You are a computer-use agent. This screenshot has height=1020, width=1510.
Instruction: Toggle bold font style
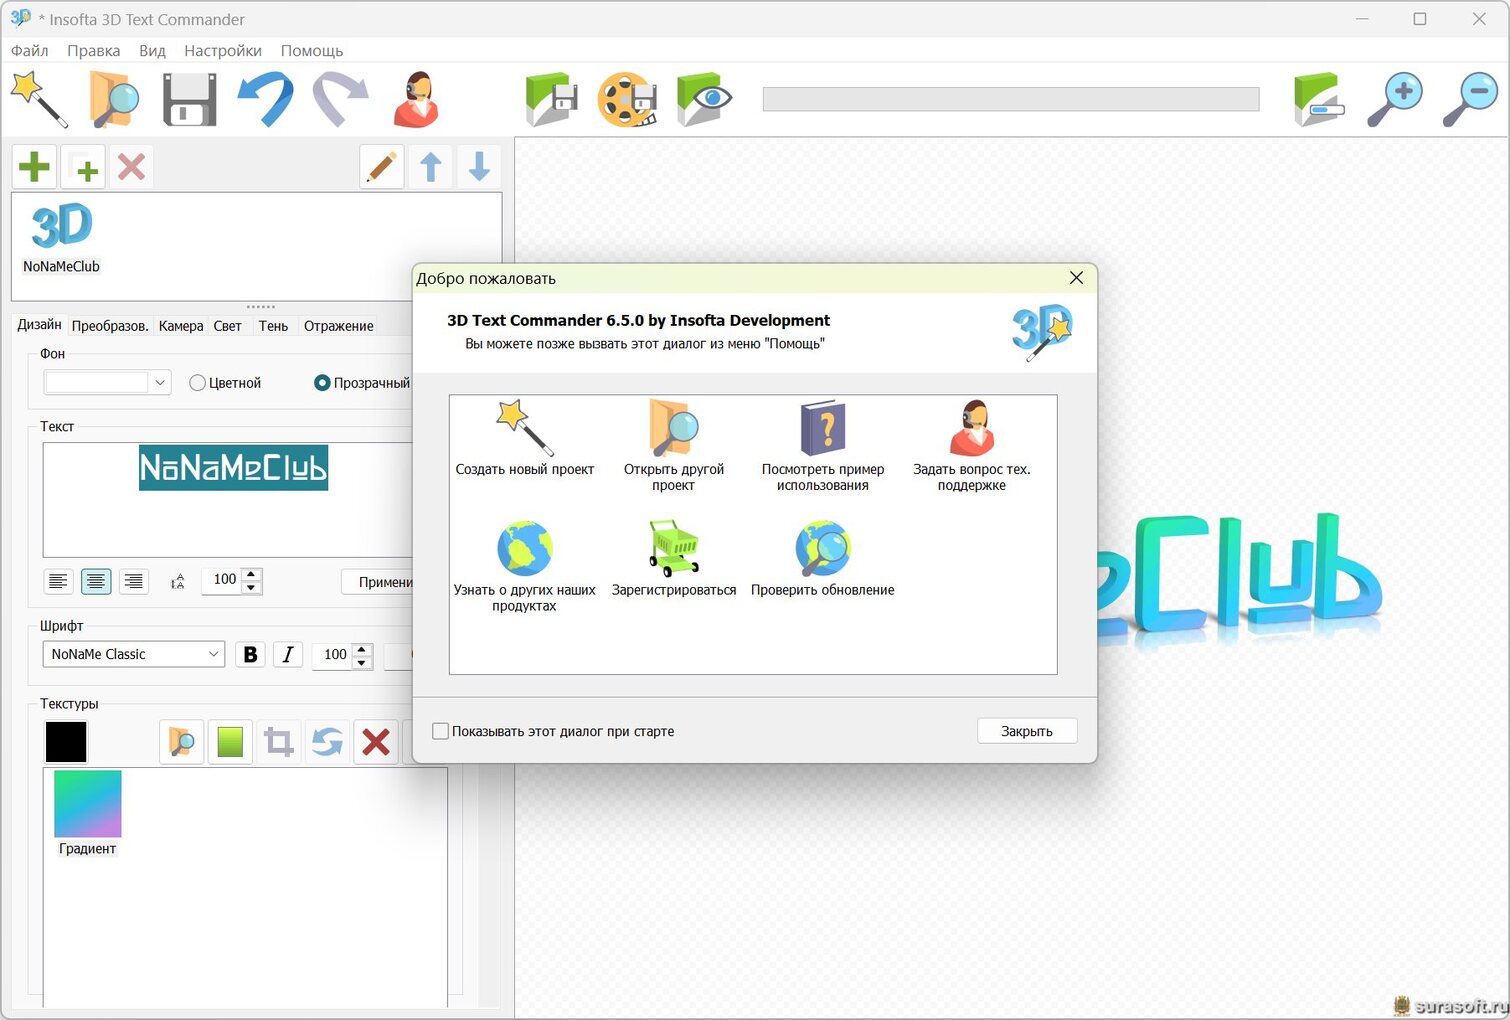(x=251, y=654)
